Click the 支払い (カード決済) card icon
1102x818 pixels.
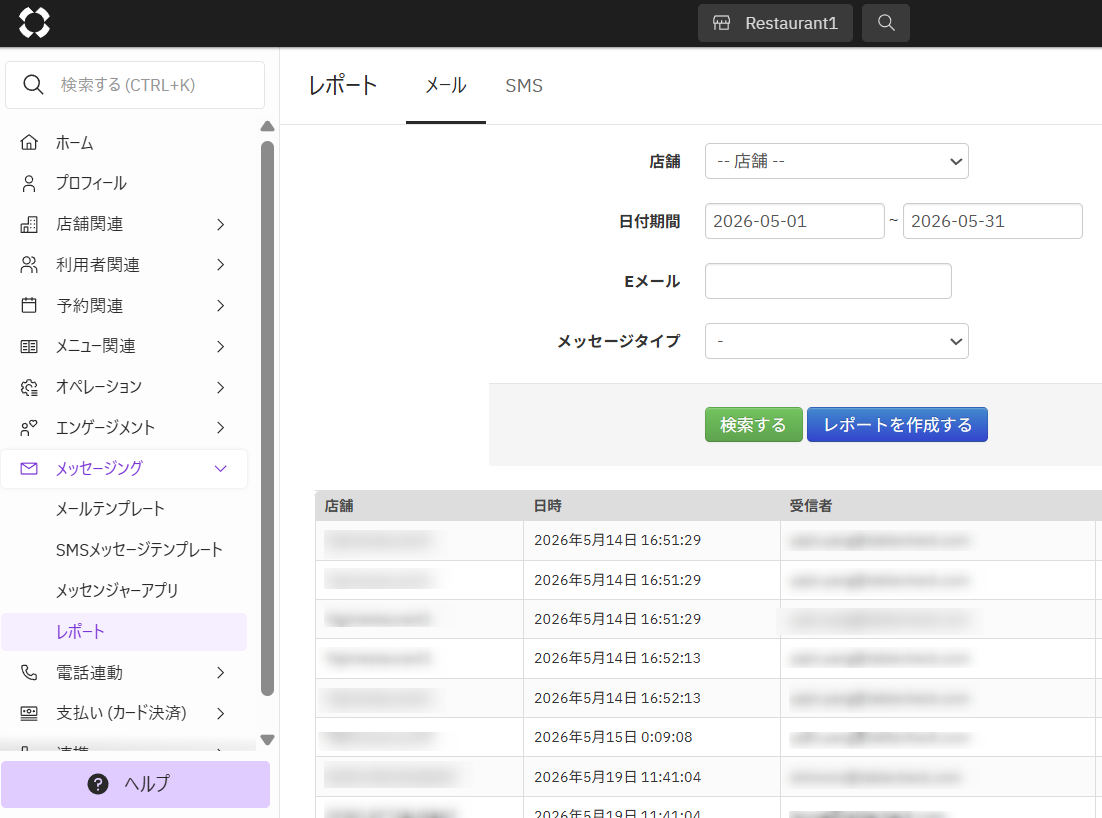29,713
